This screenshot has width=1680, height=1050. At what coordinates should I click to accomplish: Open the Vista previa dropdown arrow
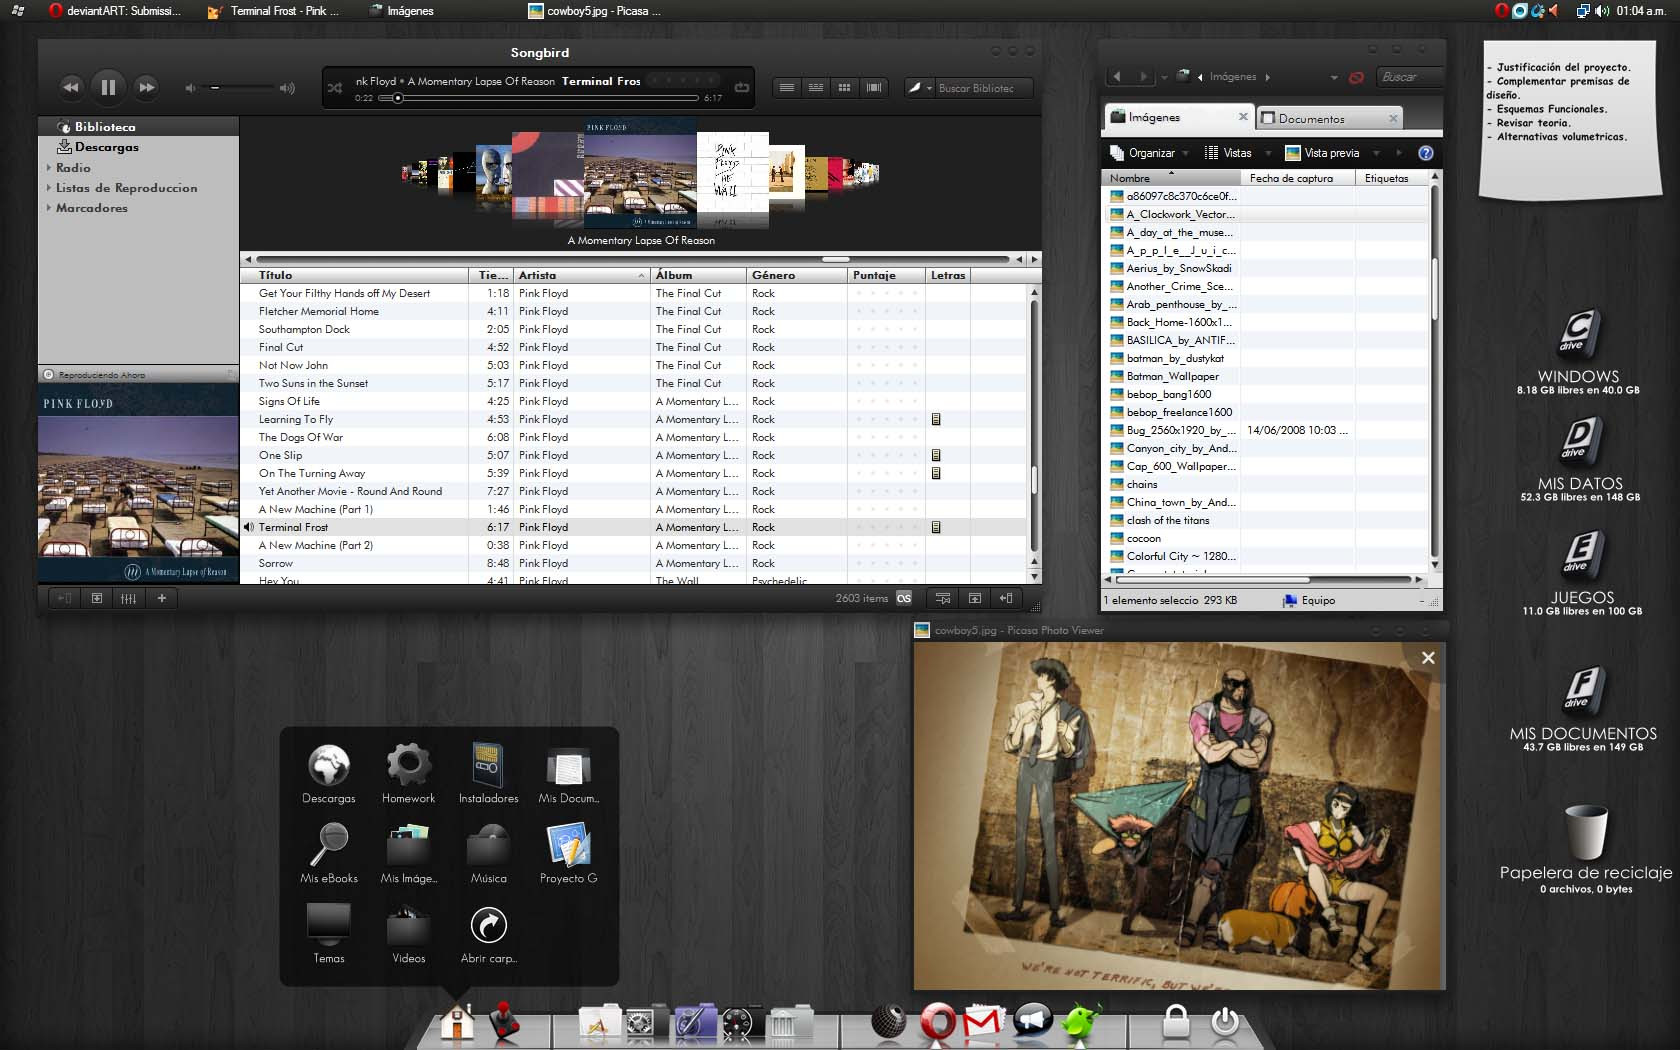(x=1376, y=153)
